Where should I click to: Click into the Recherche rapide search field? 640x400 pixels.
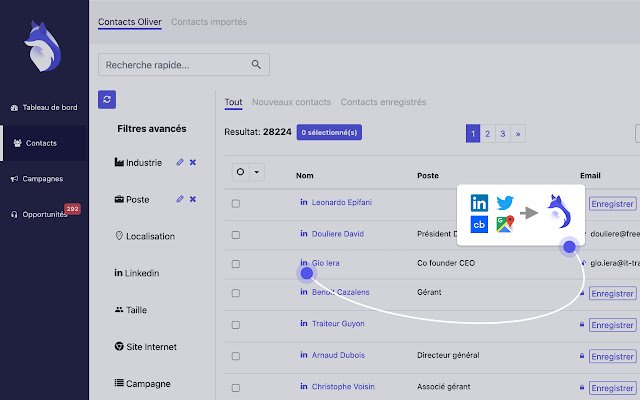point(184,64)
